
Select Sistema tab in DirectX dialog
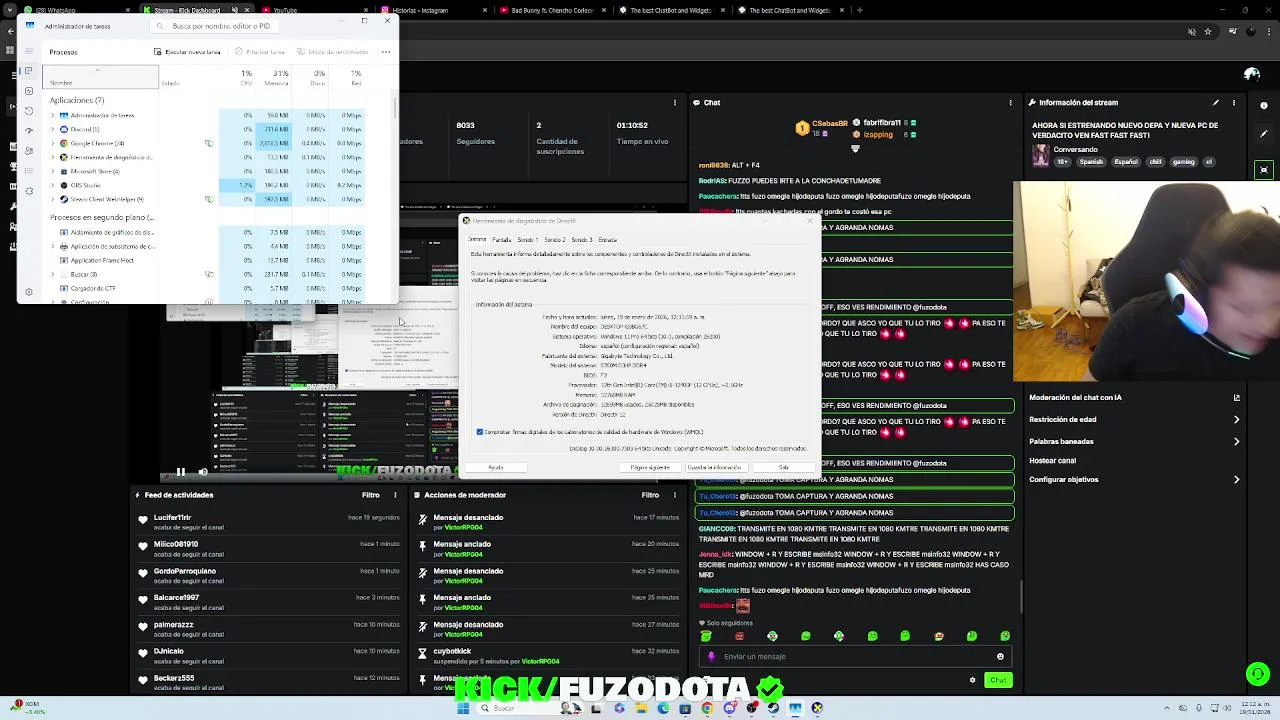point(478,240)
